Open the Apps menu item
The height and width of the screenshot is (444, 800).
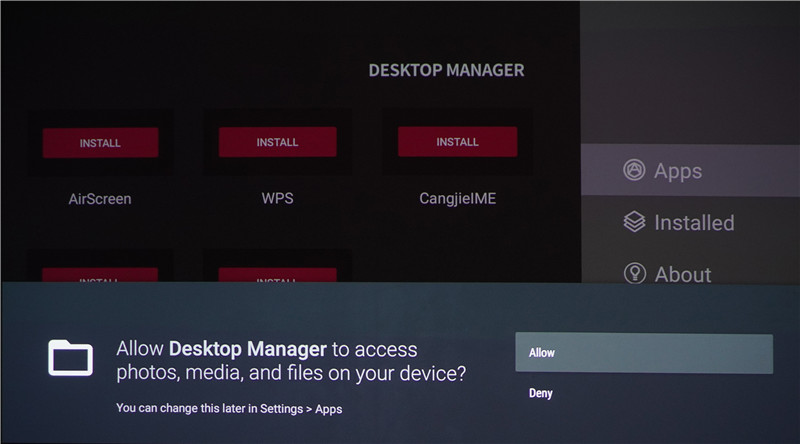(690, 170)
